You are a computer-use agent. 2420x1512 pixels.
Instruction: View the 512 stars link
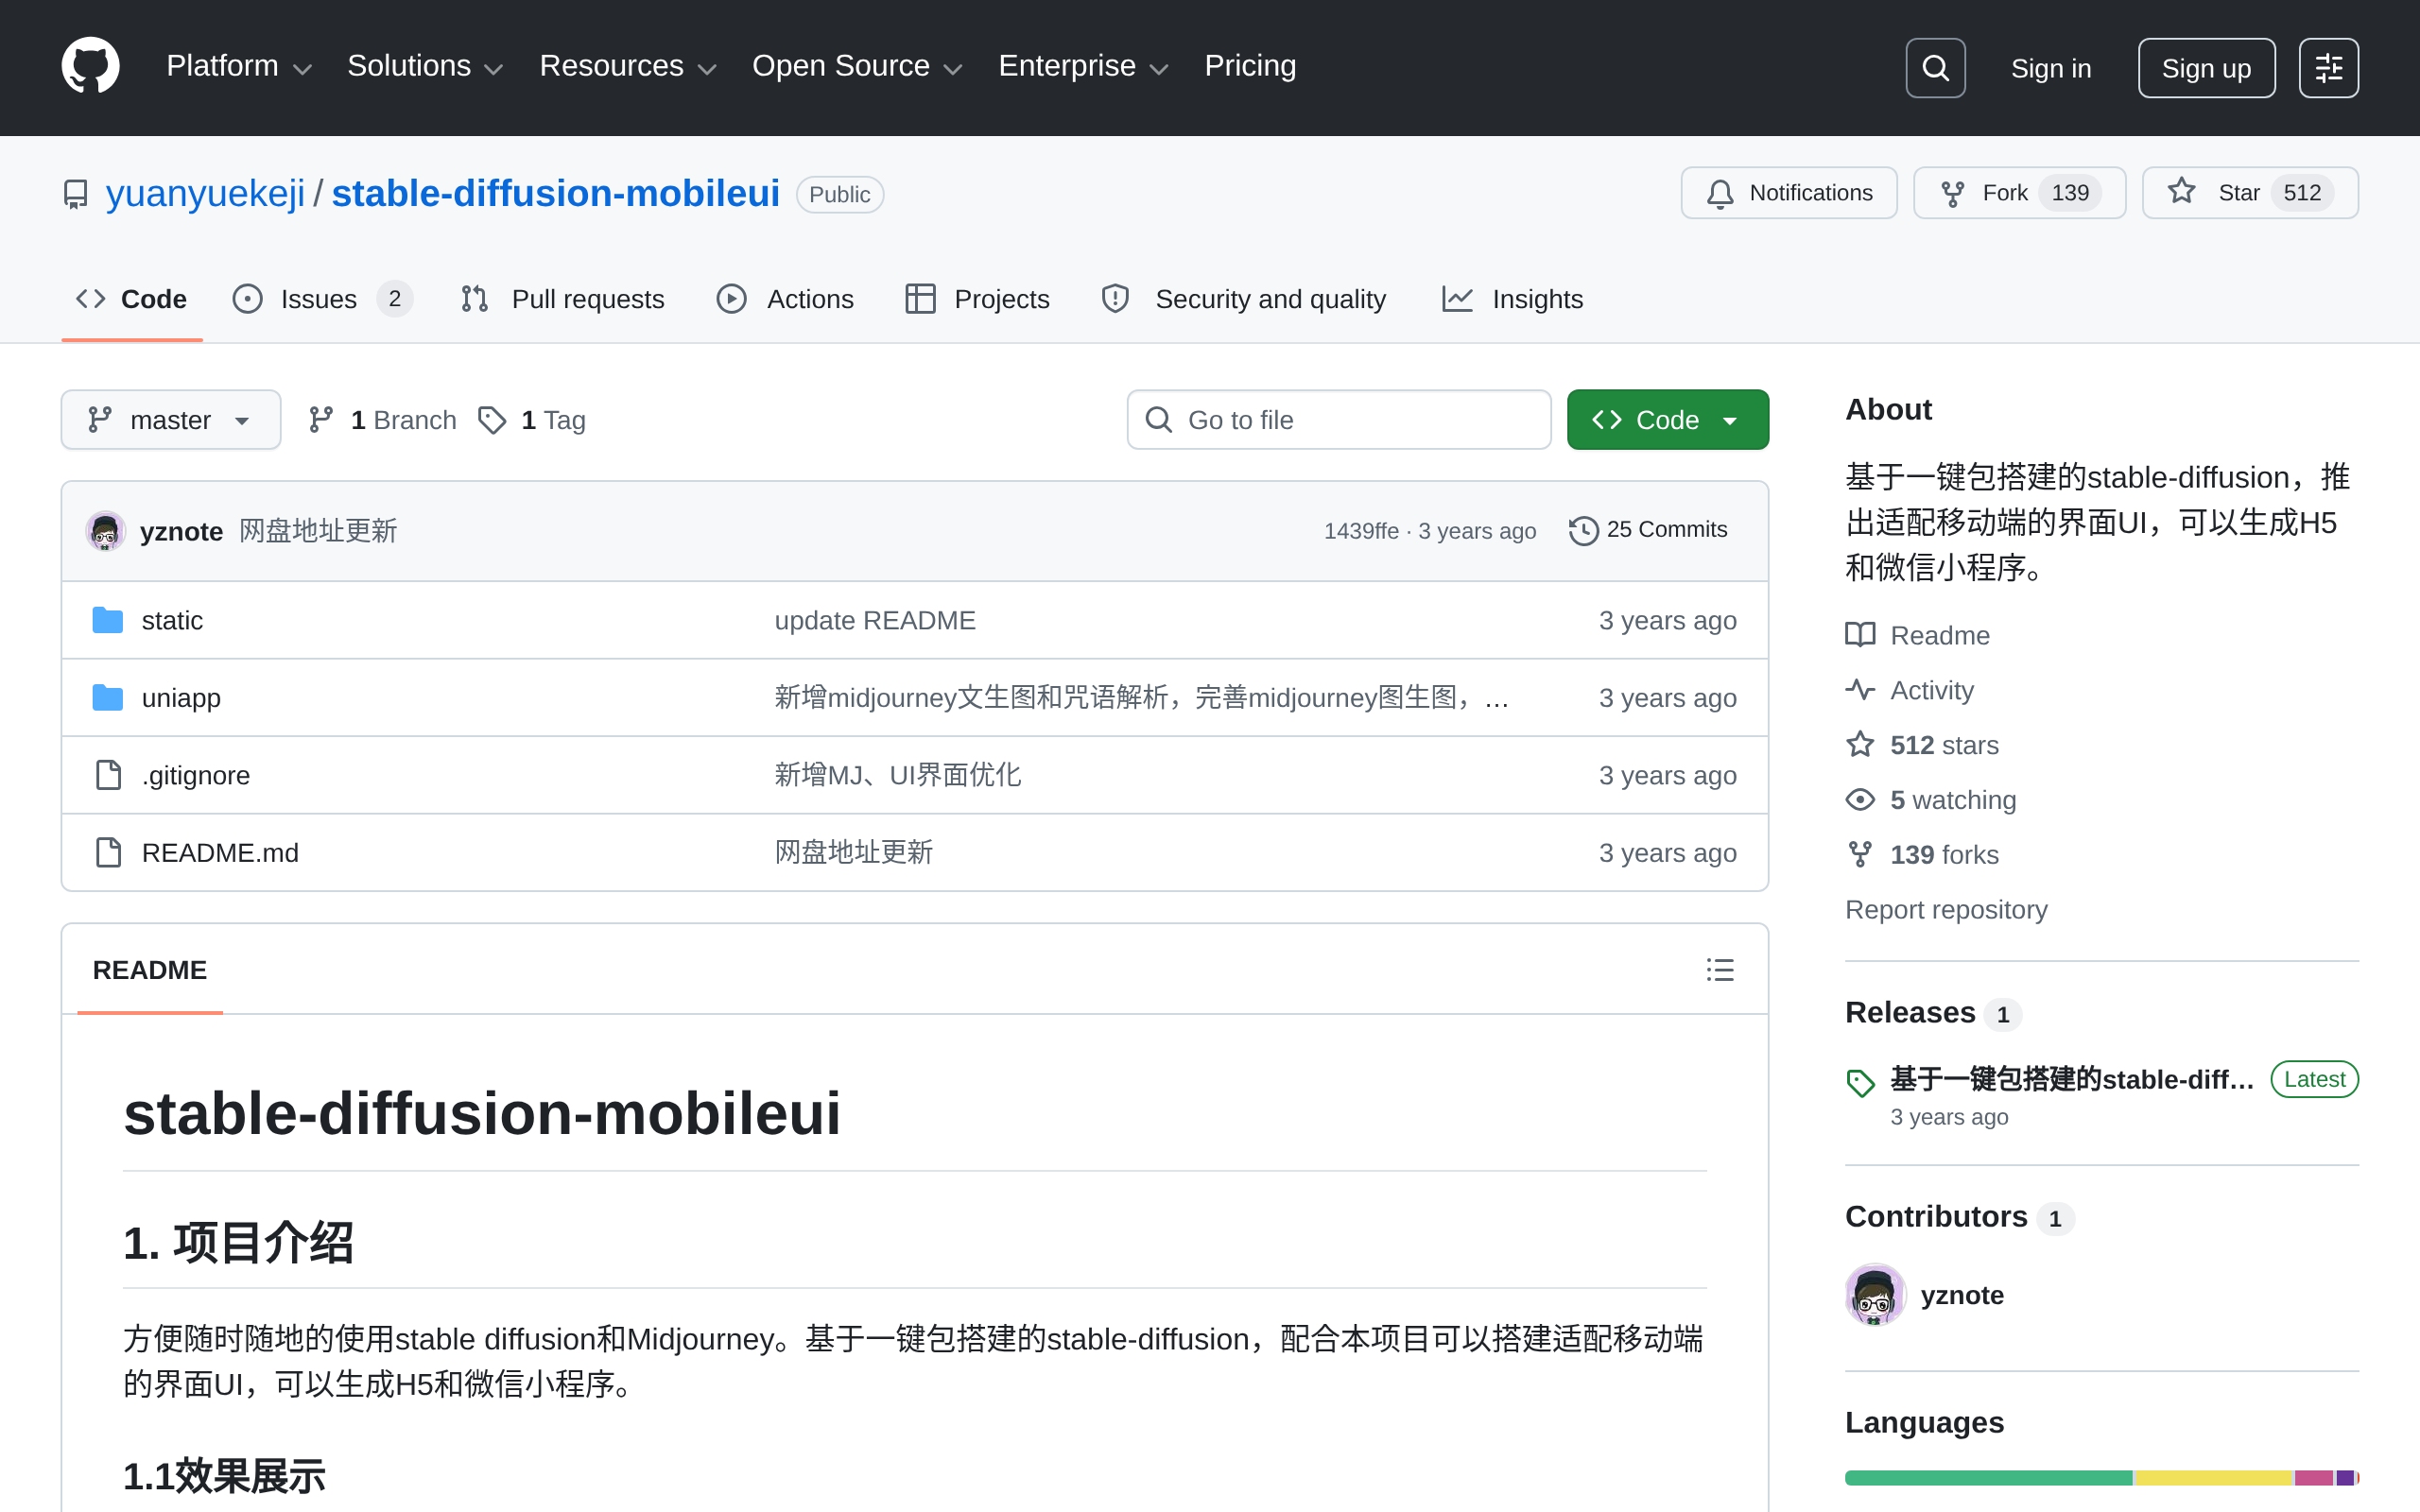click(x=1922, y=745)
